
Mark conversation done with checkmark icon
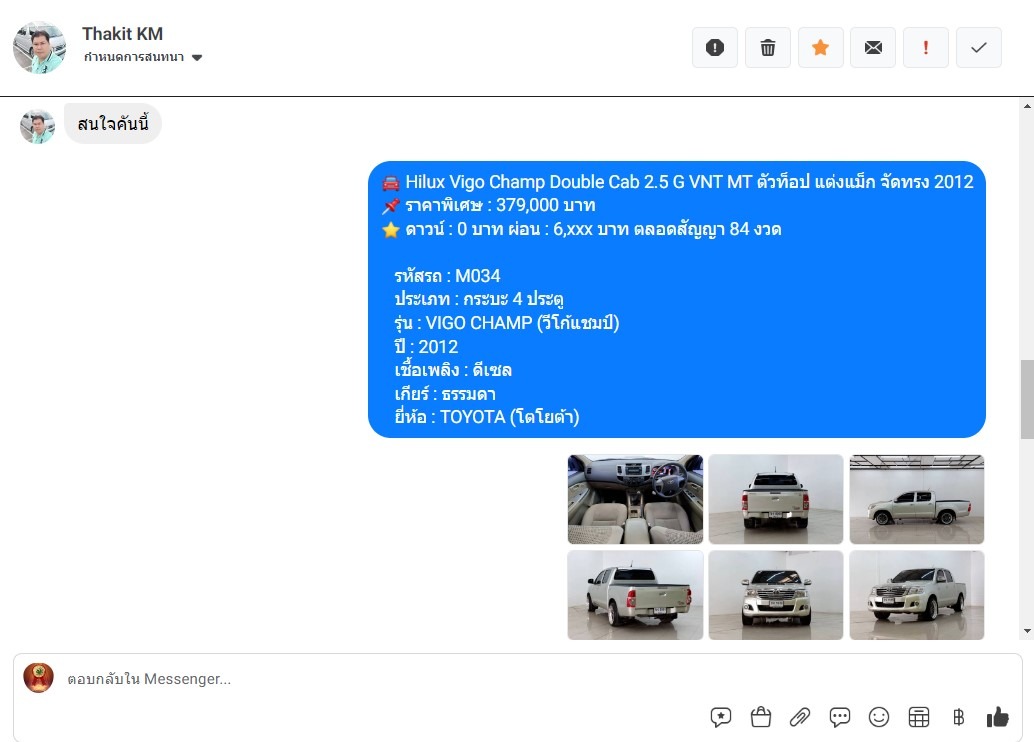point(979,47)
